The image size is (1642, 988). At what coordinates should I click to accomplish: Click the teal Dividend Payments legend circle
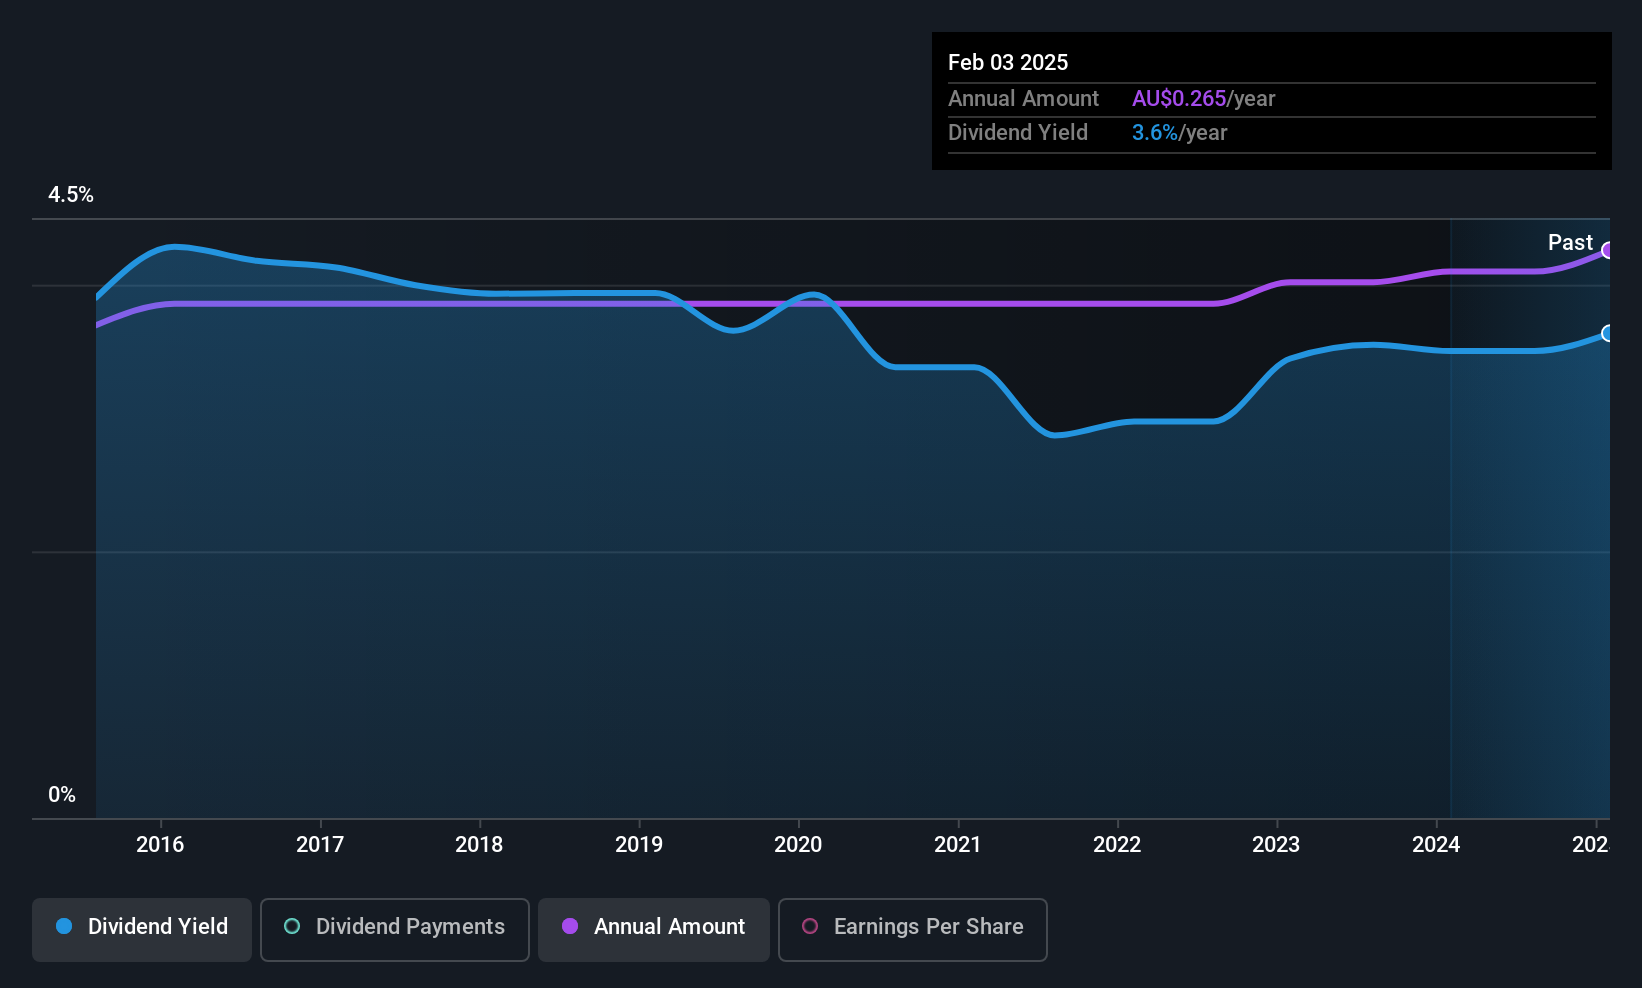click(x=292, y=926)
